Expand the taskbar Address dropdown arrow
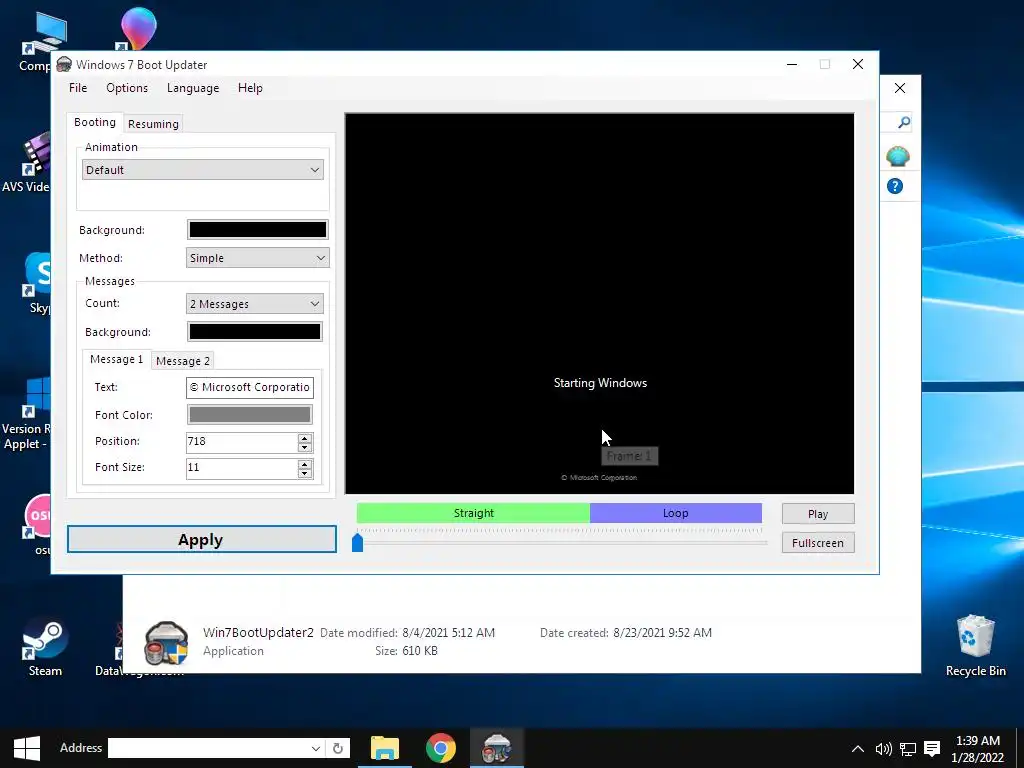Screen dimensions: 1024x768 point(315,748)
